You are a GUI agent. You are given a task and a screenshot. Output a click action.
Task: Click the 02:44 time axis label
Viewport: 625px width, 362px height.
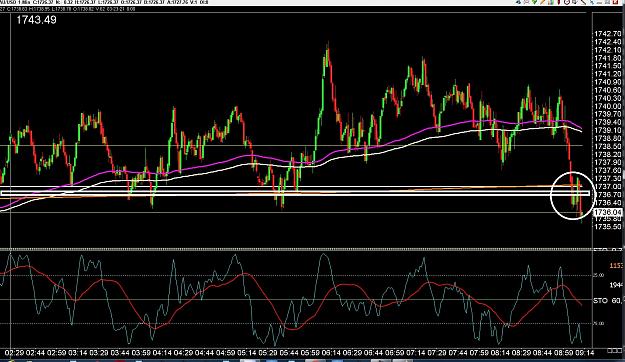coord(35,353)
